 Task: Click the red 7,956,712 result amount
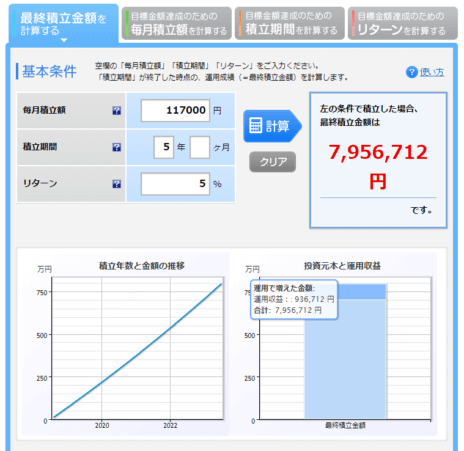pyautogui.click(x=378, y=152)
